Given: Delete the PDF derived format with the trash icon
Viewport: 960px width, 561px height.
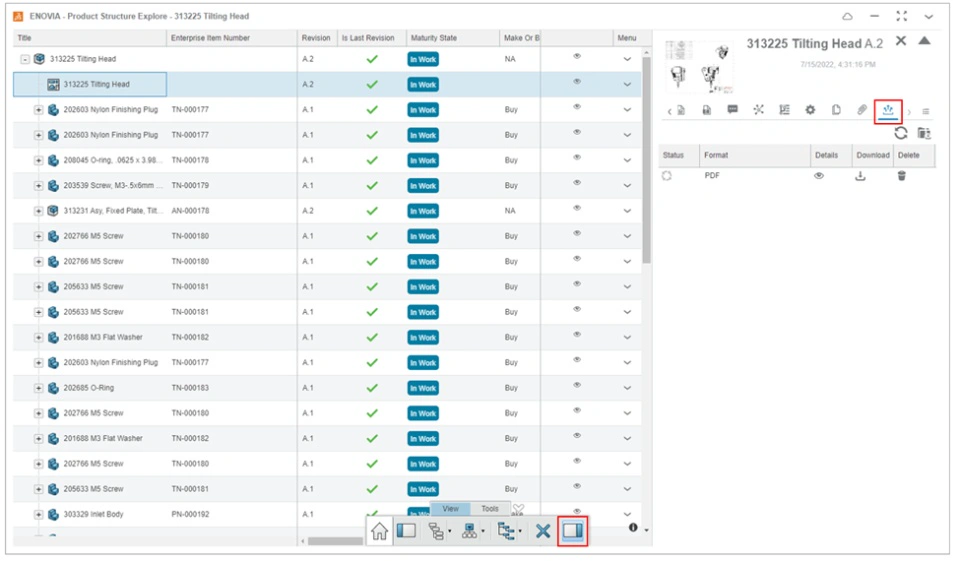Looking at the screenshot, I should click(901, 176).
